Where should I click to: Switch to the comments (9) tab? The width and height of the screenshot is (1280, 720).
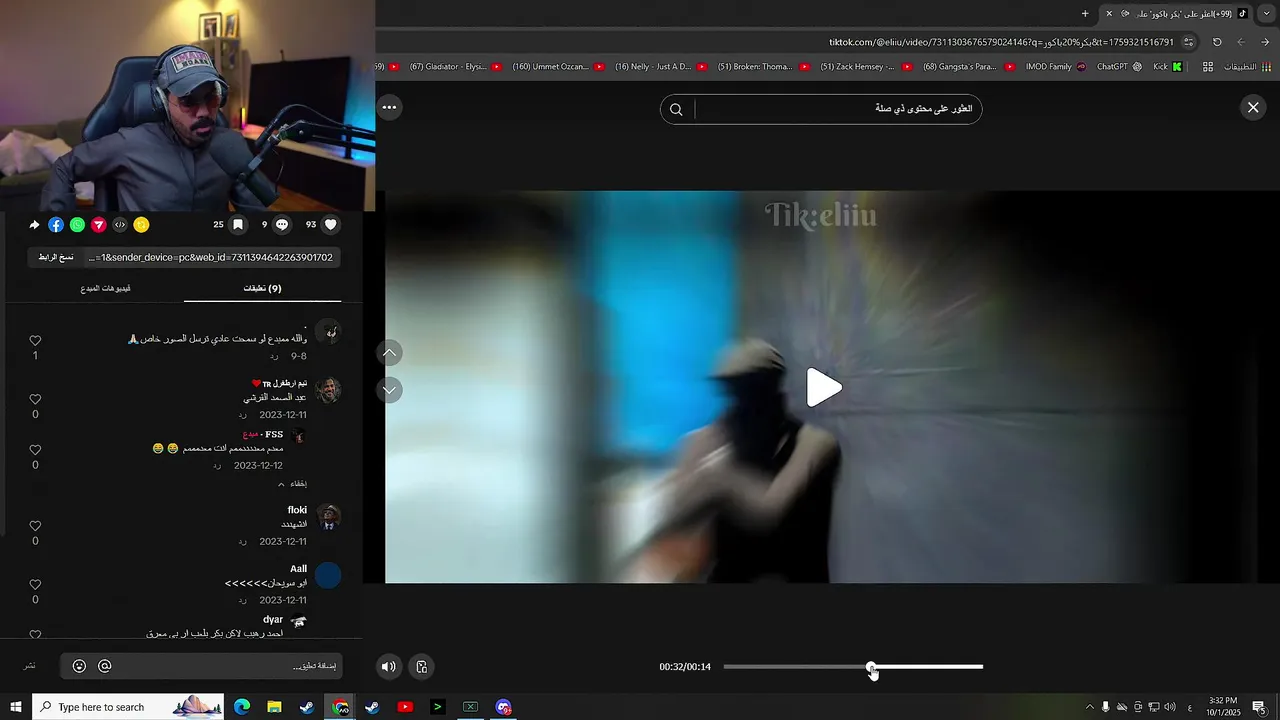click(x=262, y=288)
